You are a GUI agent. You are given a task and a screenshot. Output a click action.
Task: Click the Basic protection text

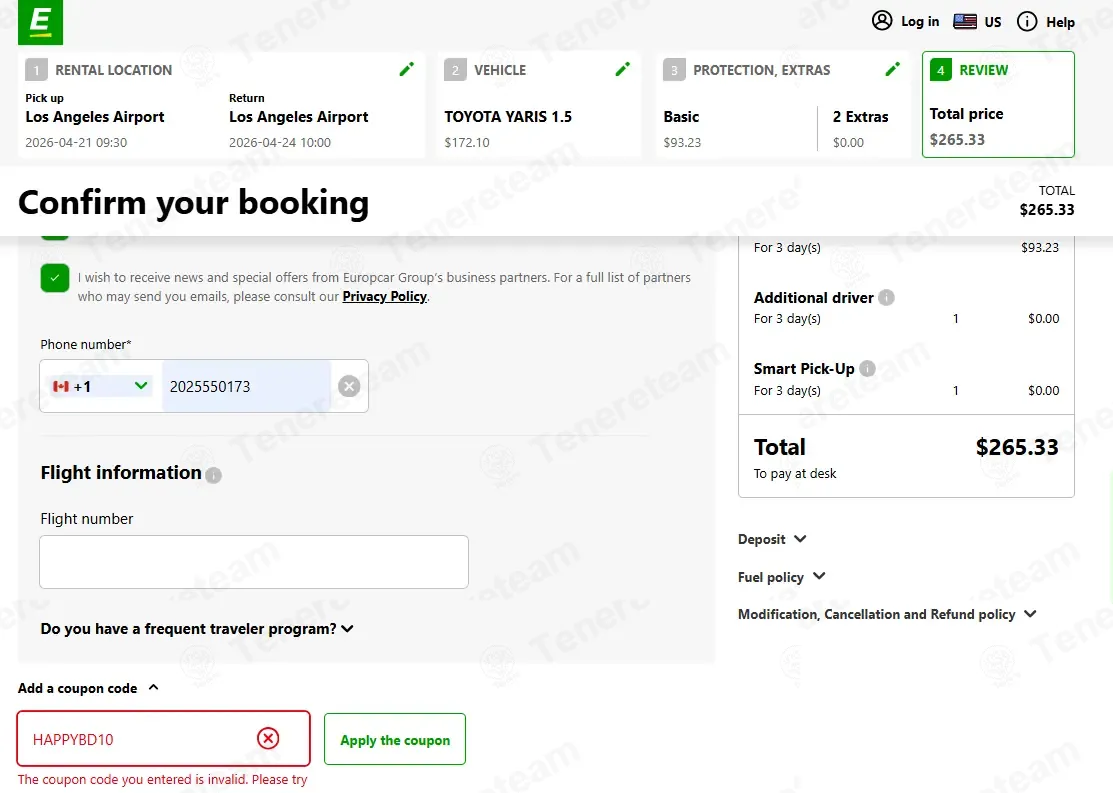[681, 116]
